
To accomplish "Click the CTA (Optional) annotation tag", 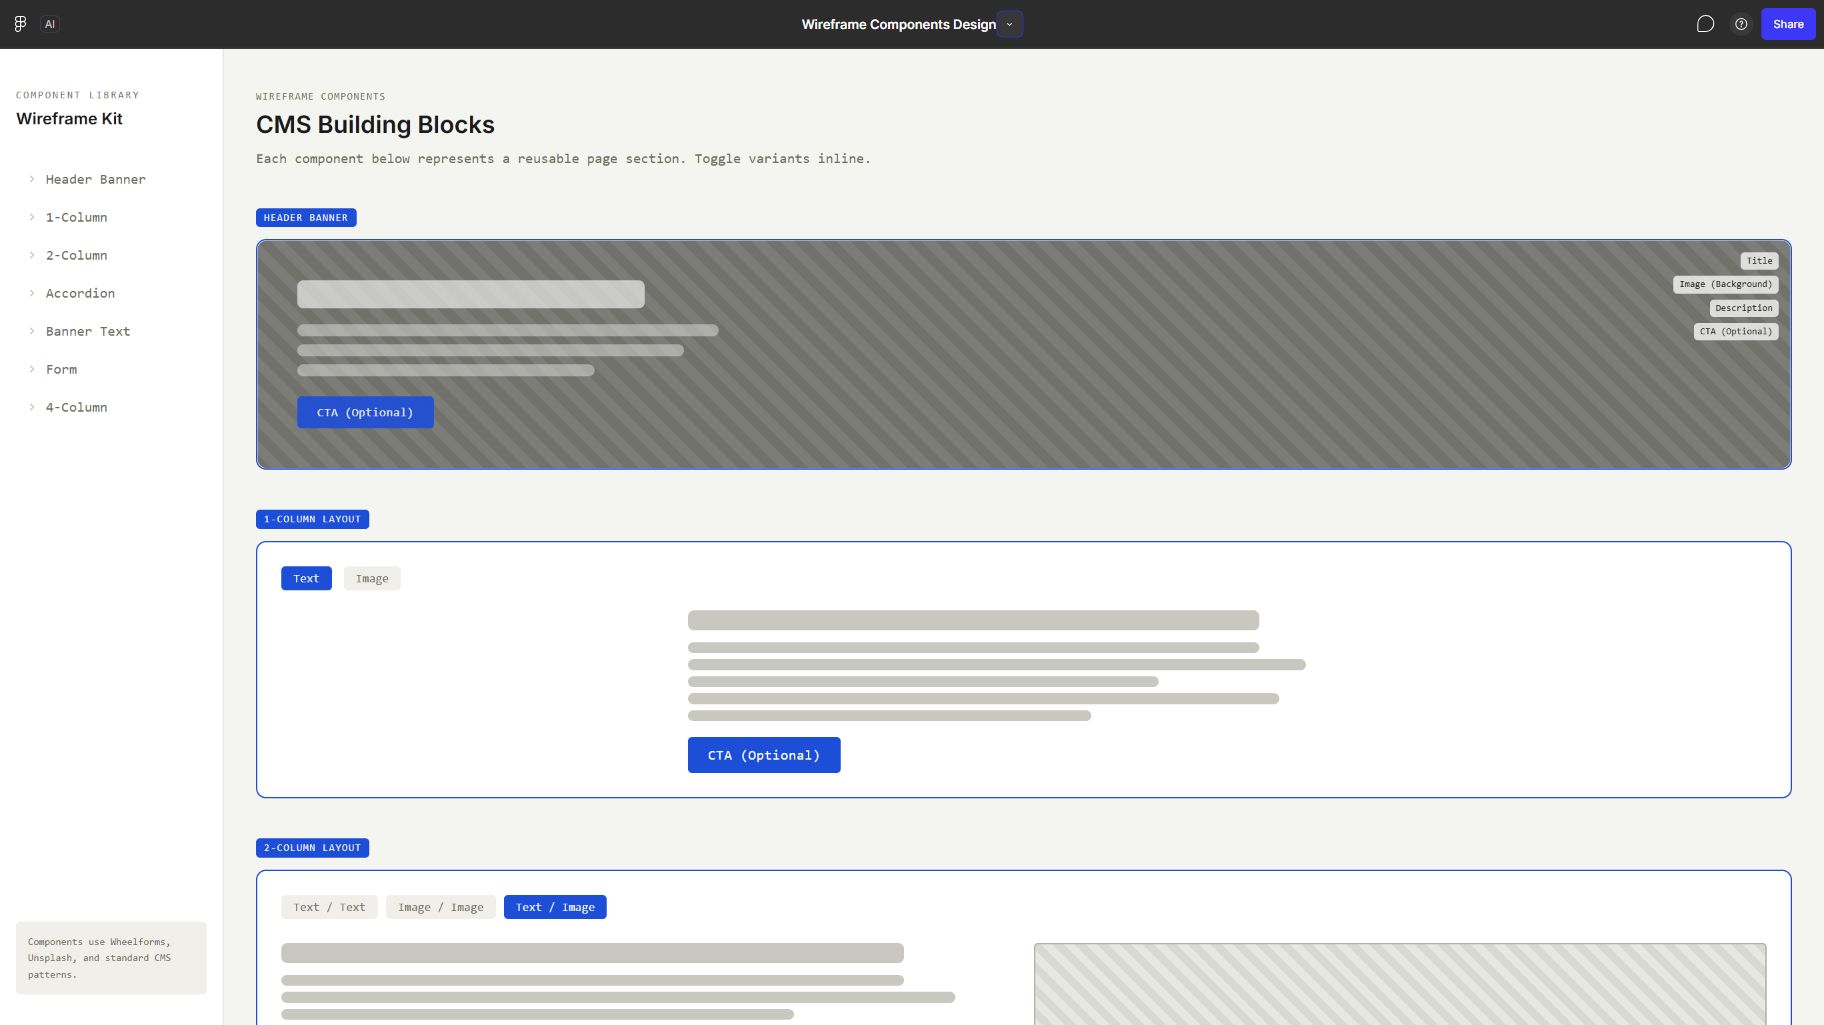I will point(1736,331).
